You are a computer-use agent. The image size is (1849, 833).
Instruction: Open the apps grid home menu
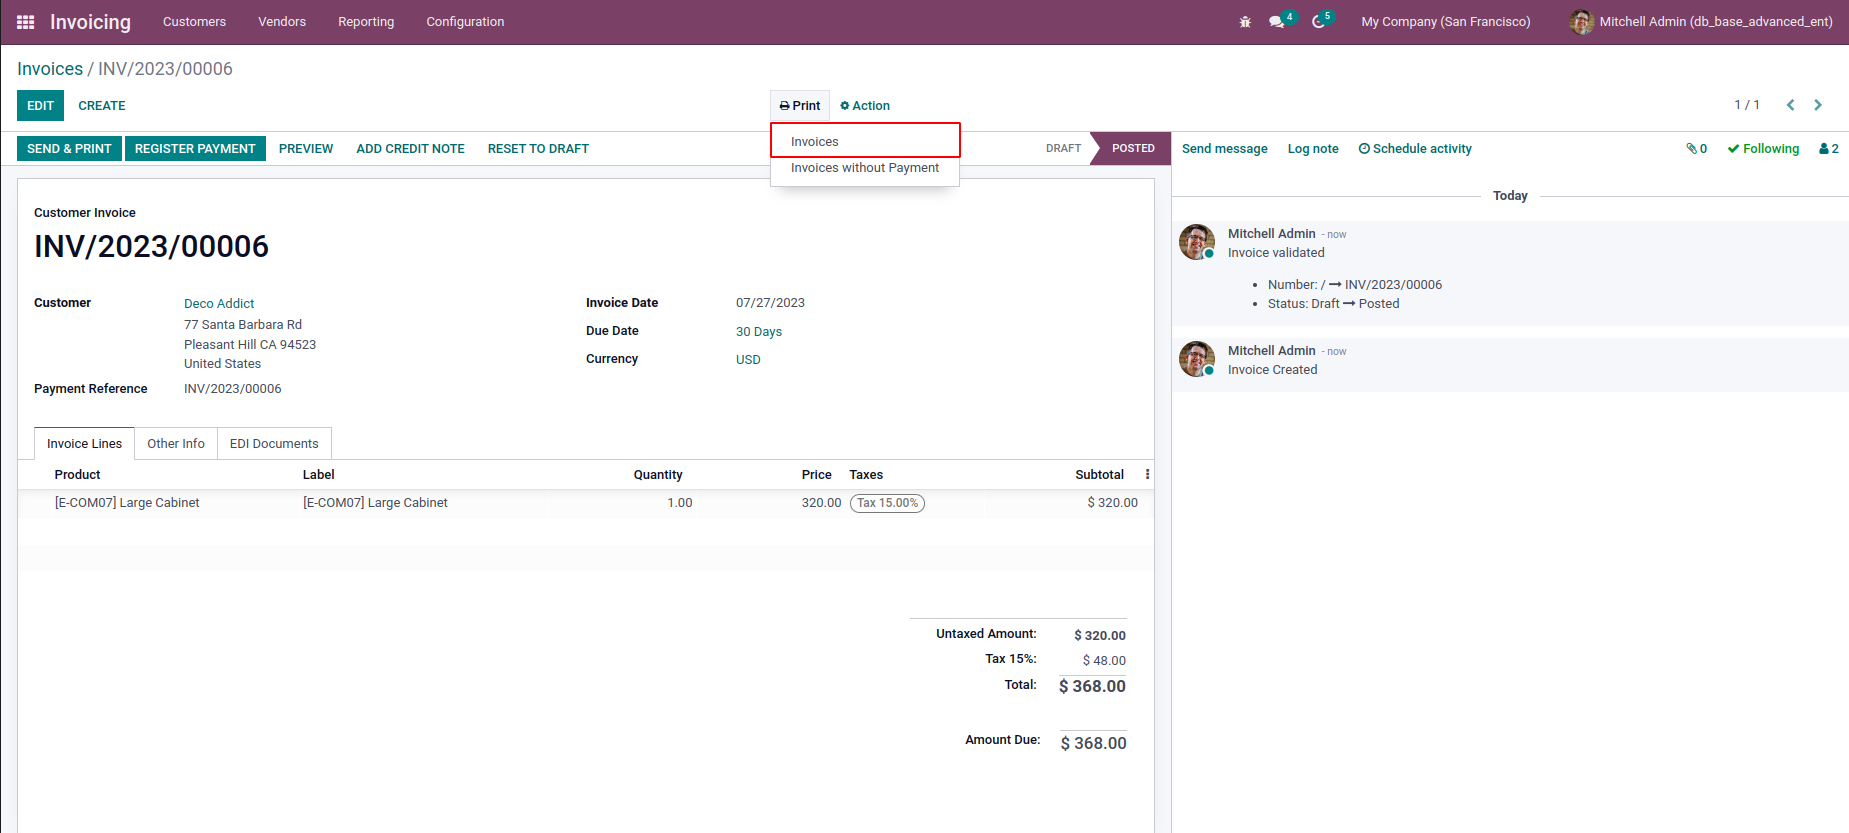click(26, 22)
